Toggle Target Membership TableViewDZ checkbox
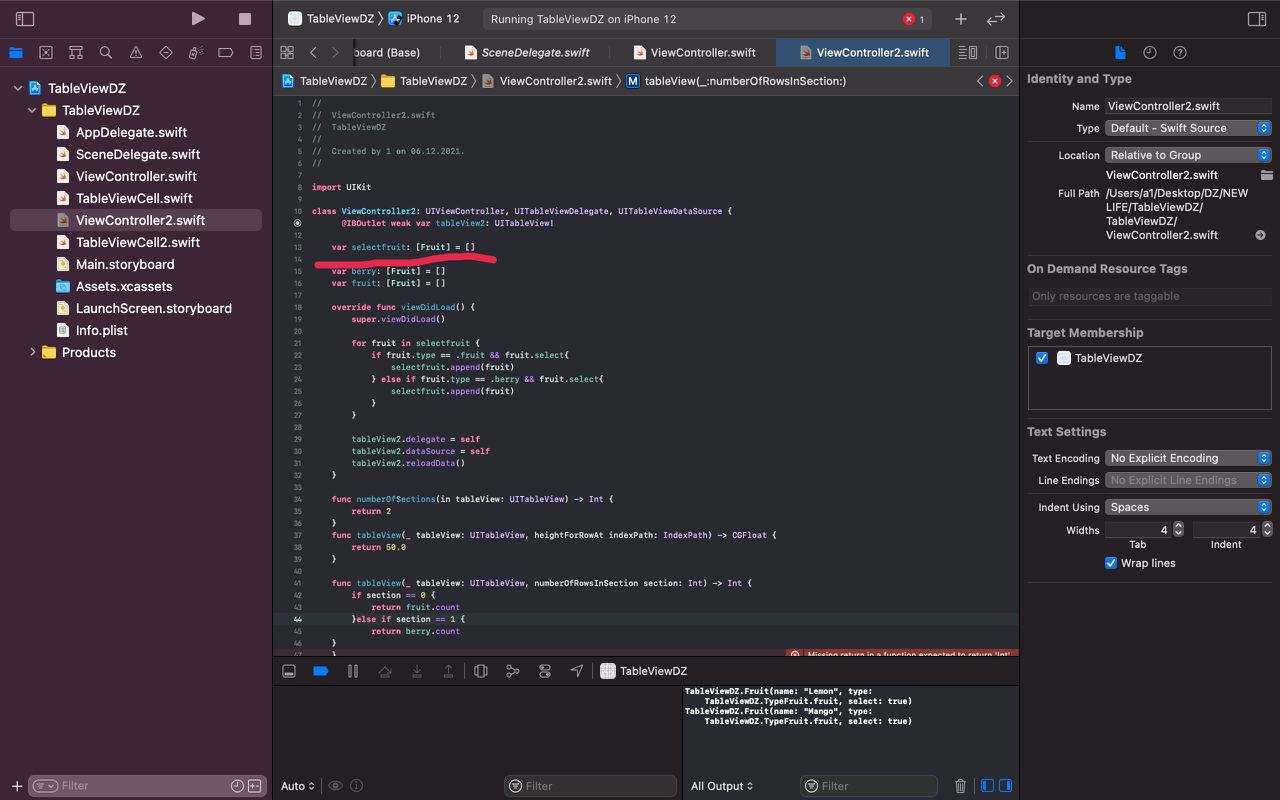 (x=1042, y=358)
